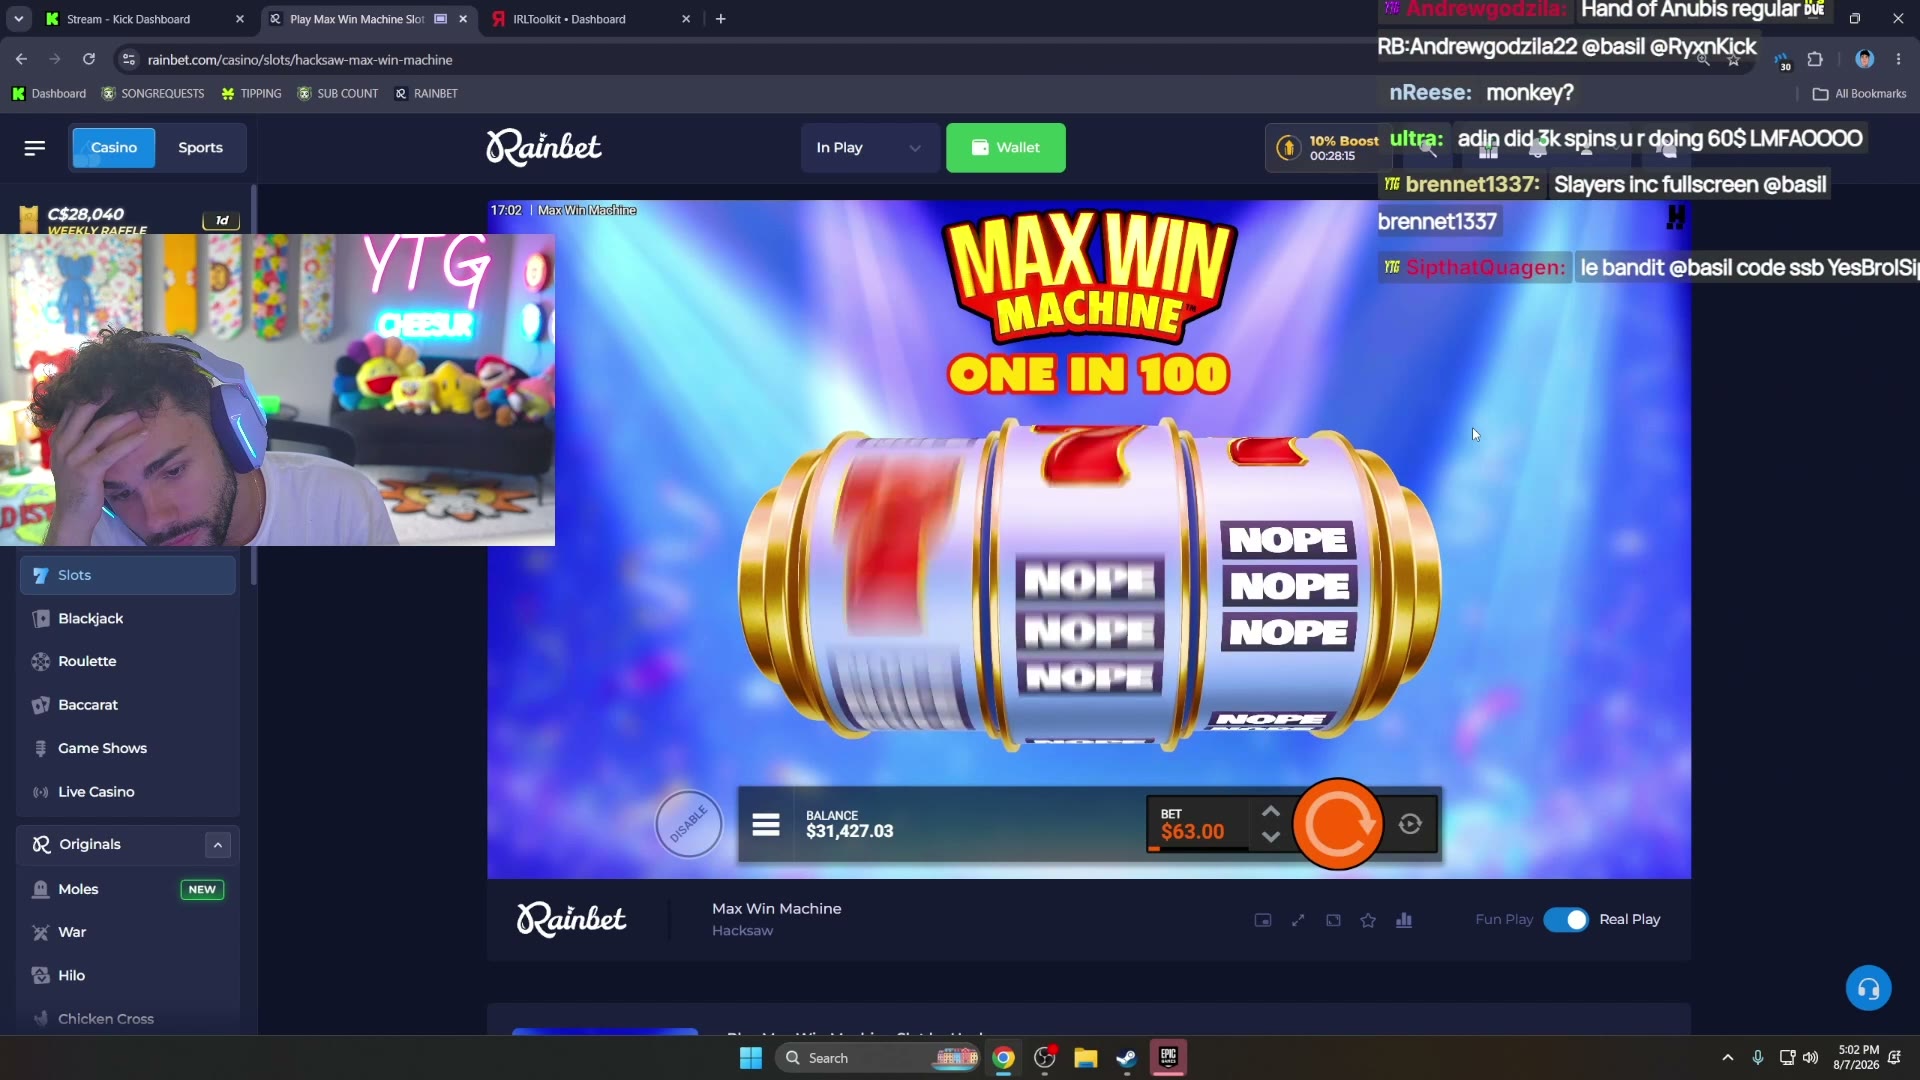Screen dimensions: 1920x1080
Task: Show hidden system tray icons
Action: [x=1727, y=1058]
